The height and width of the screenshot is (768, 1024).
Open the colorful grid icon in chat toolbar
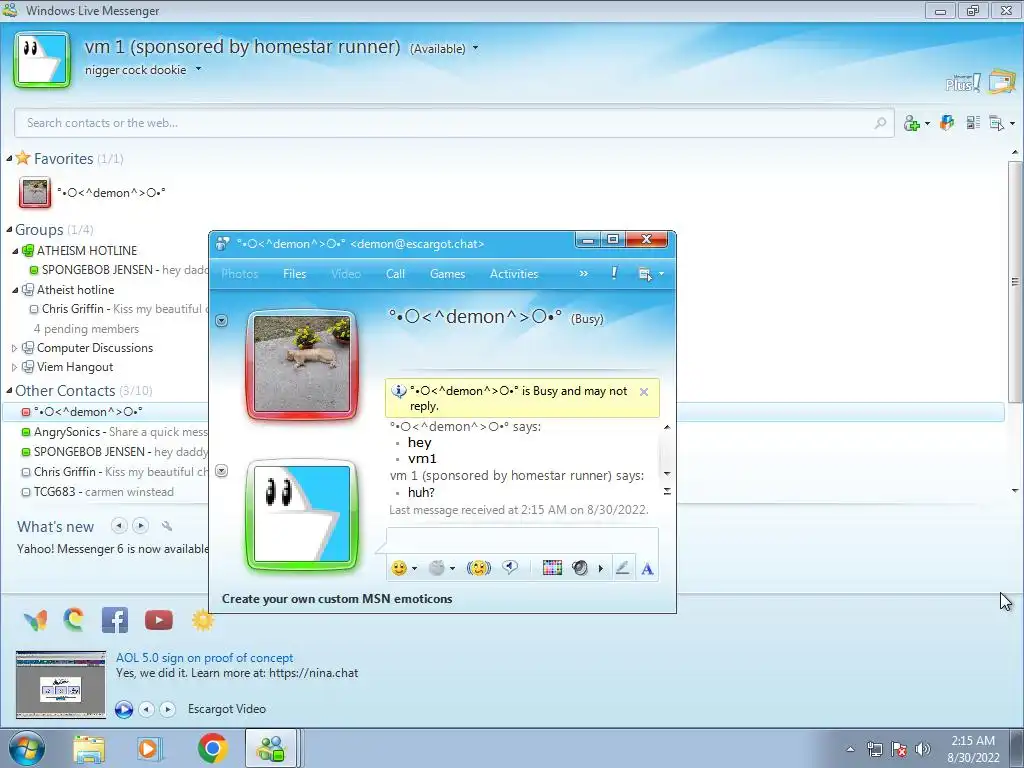[x=552, y=568]
